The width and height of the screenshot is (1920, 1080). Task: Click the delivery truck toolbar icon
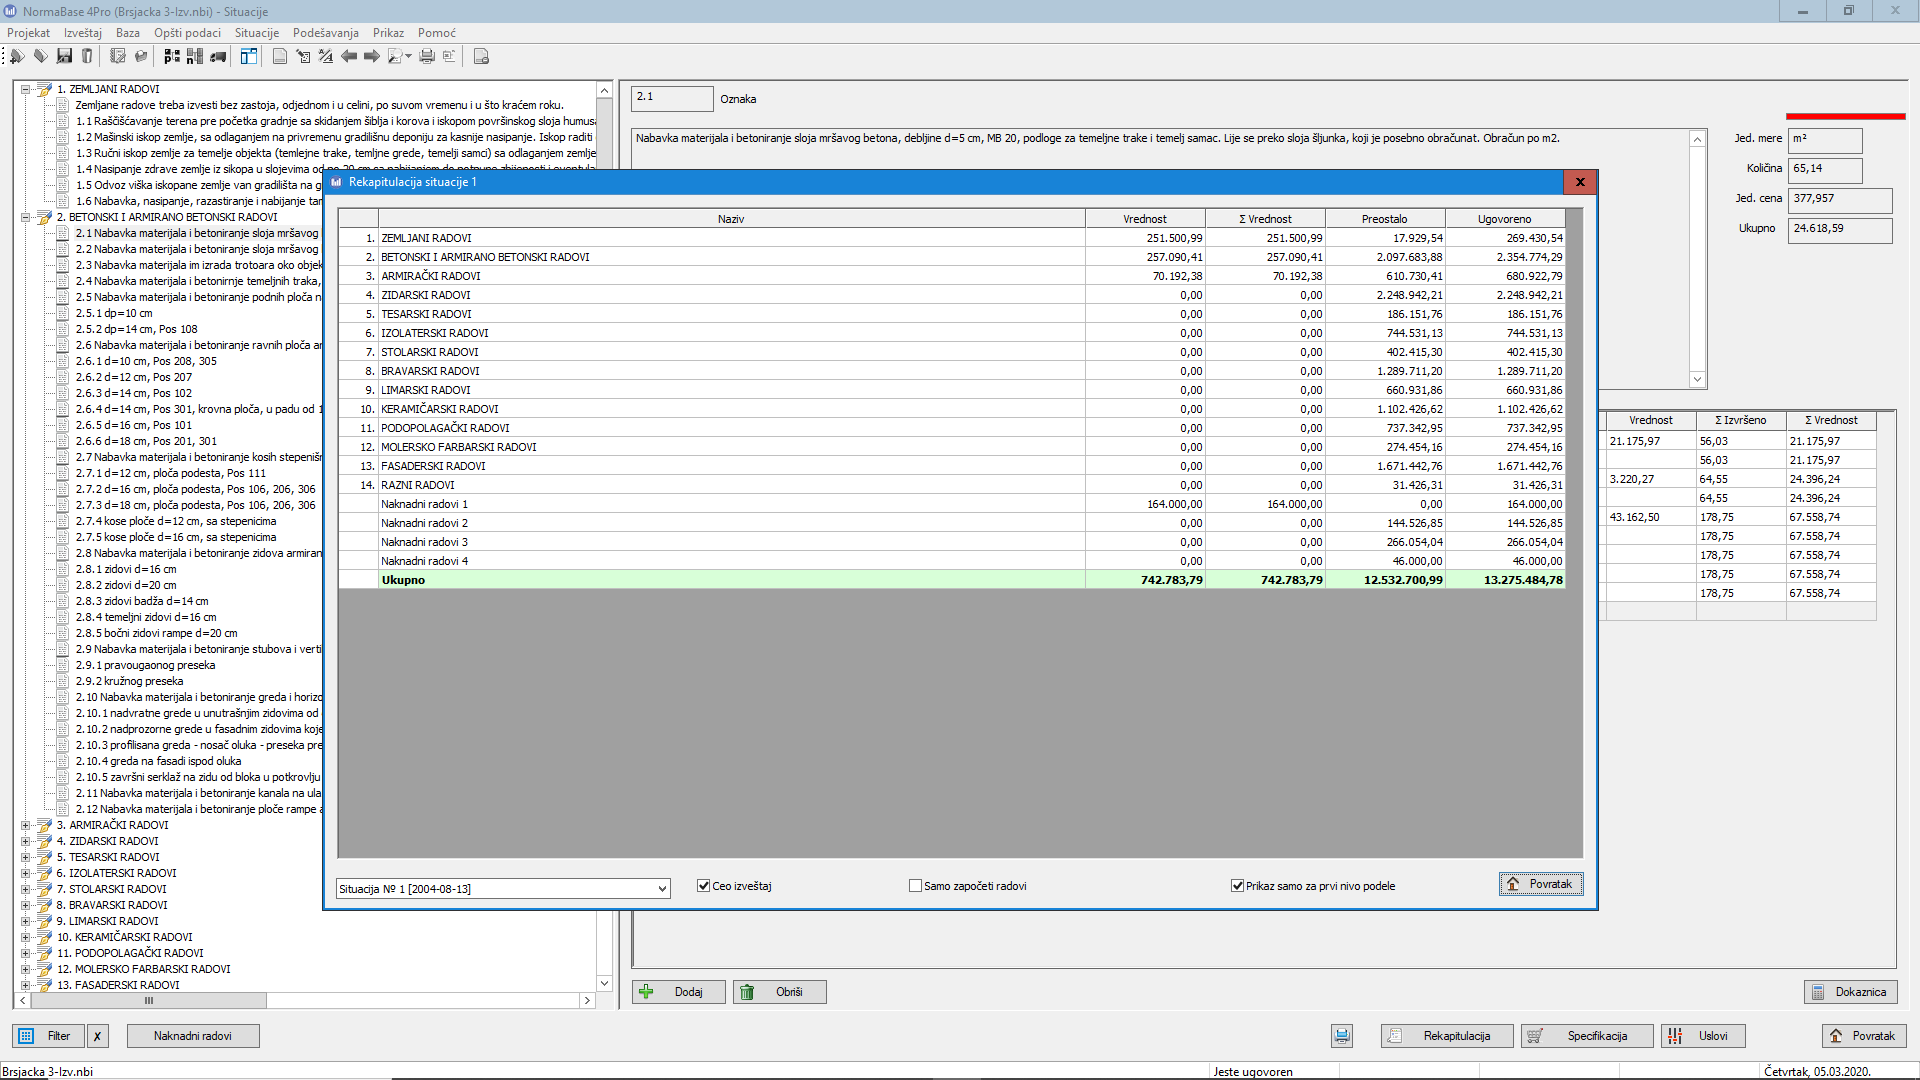(218, 57)
